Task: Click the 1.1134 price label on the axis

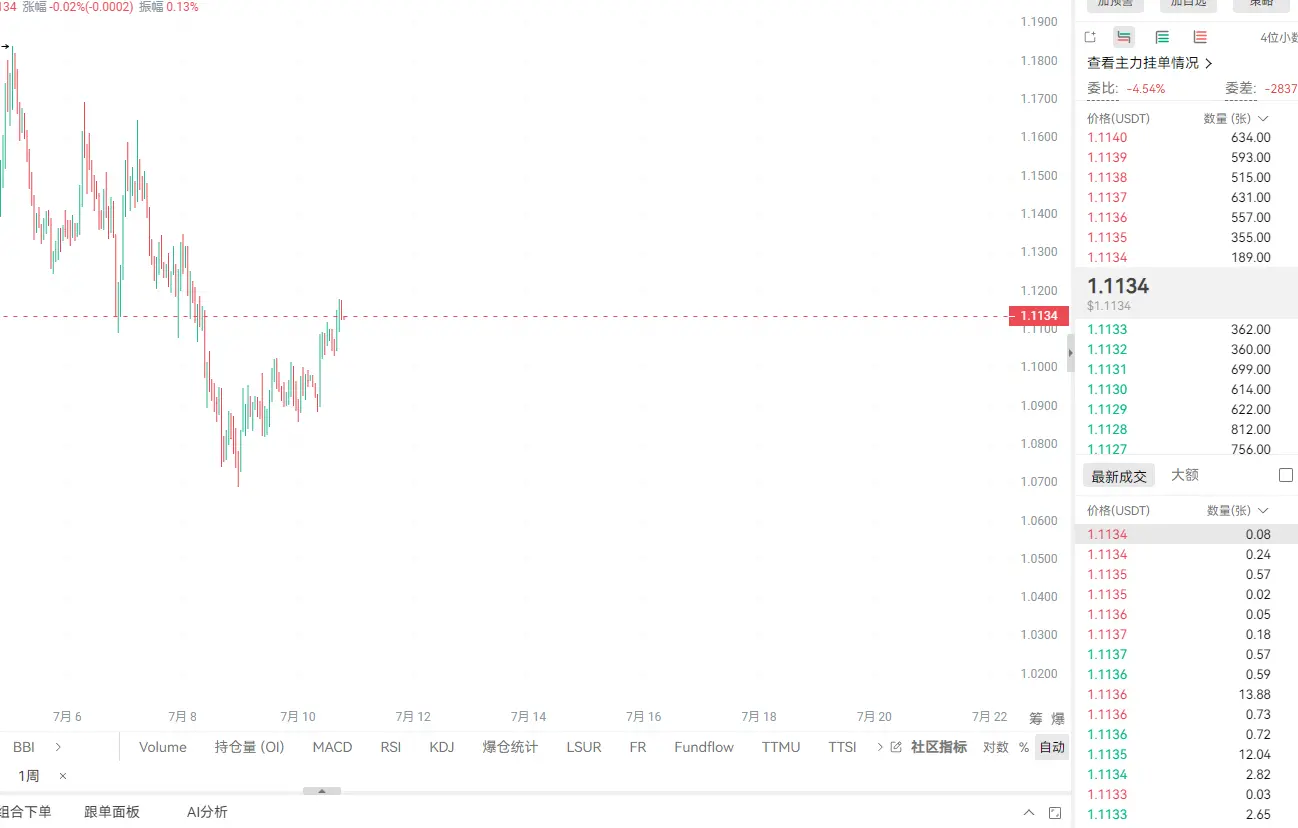Action: tap(1039, 316)
